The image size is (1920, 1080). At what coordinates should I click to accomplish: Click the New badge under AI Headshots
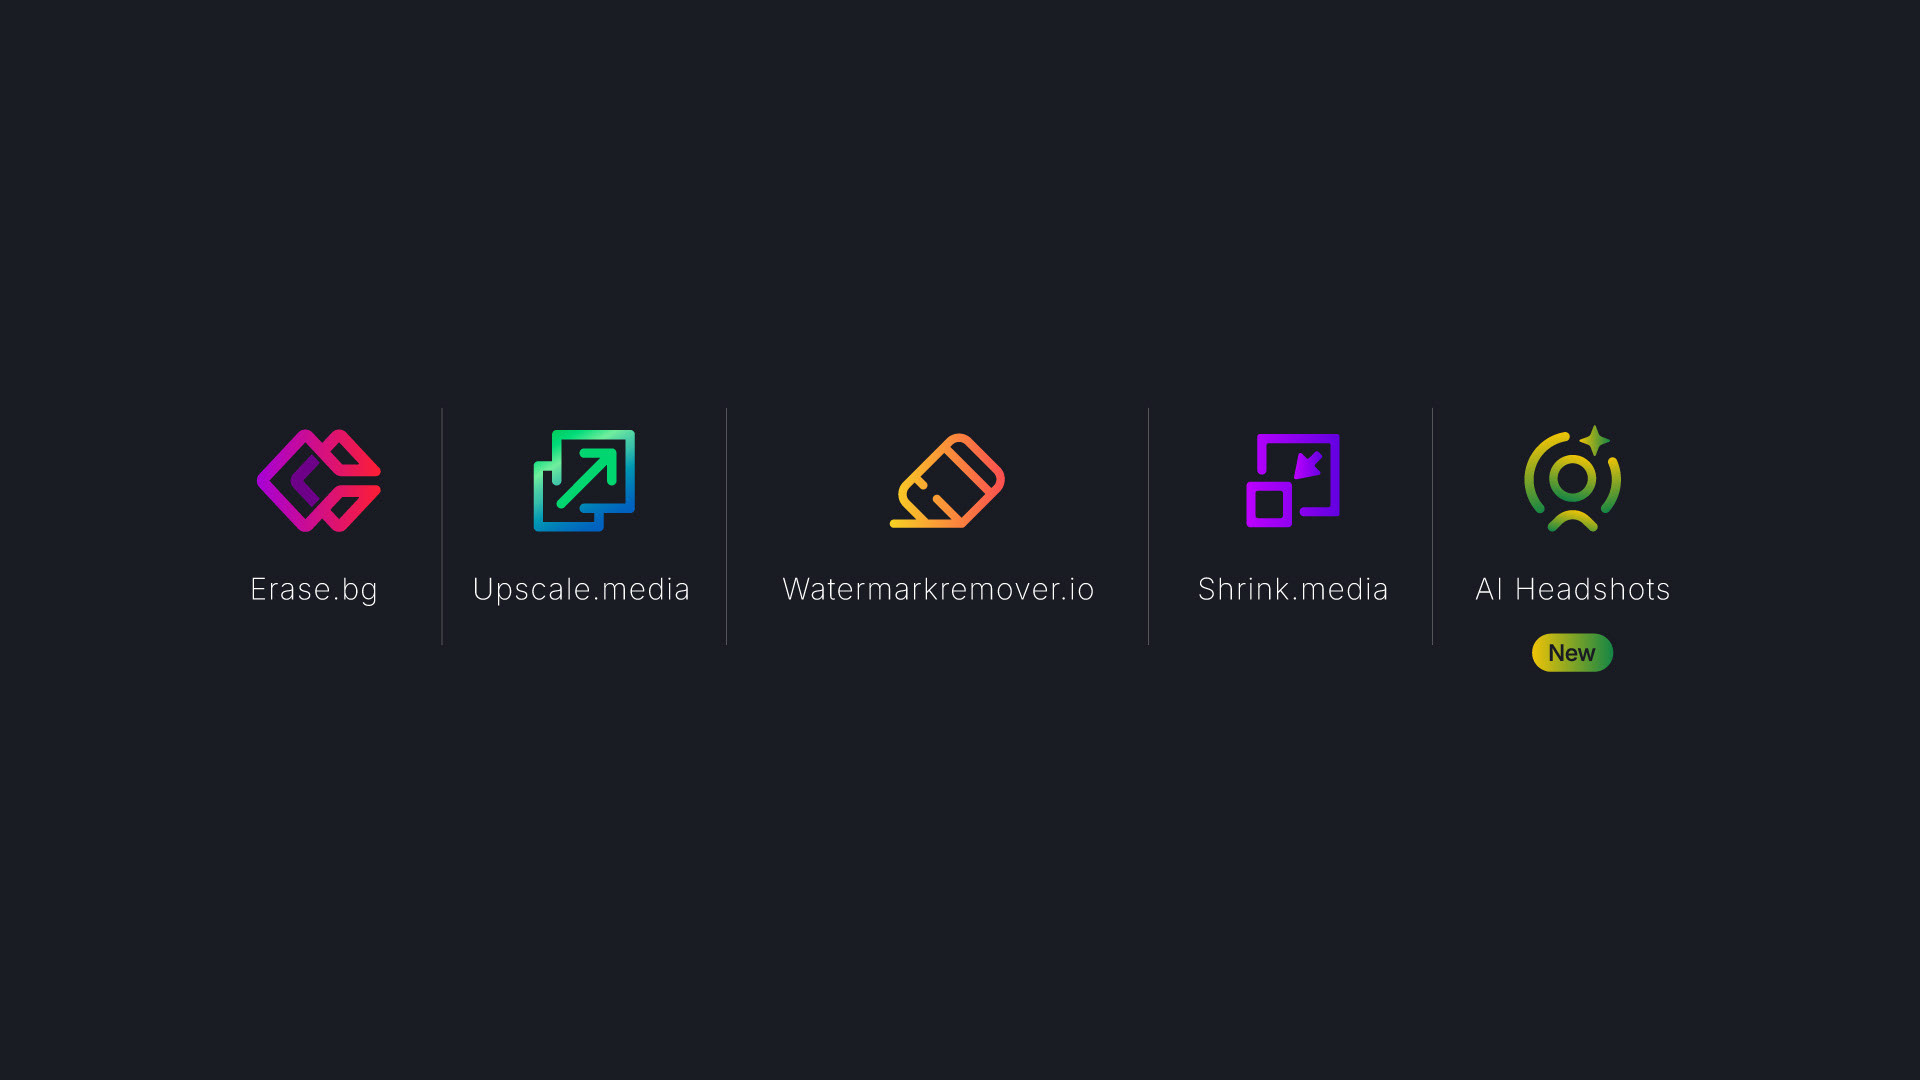pos(1572,653)
